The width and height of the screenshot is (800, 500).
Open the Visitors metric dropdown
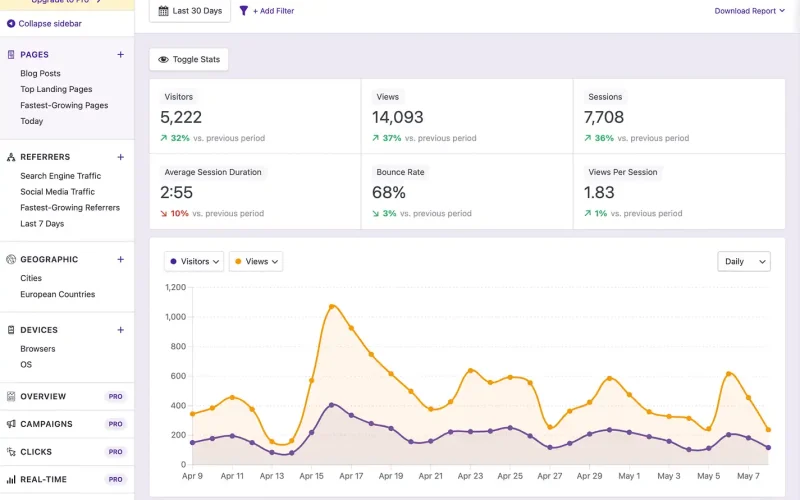pos(195,261)
